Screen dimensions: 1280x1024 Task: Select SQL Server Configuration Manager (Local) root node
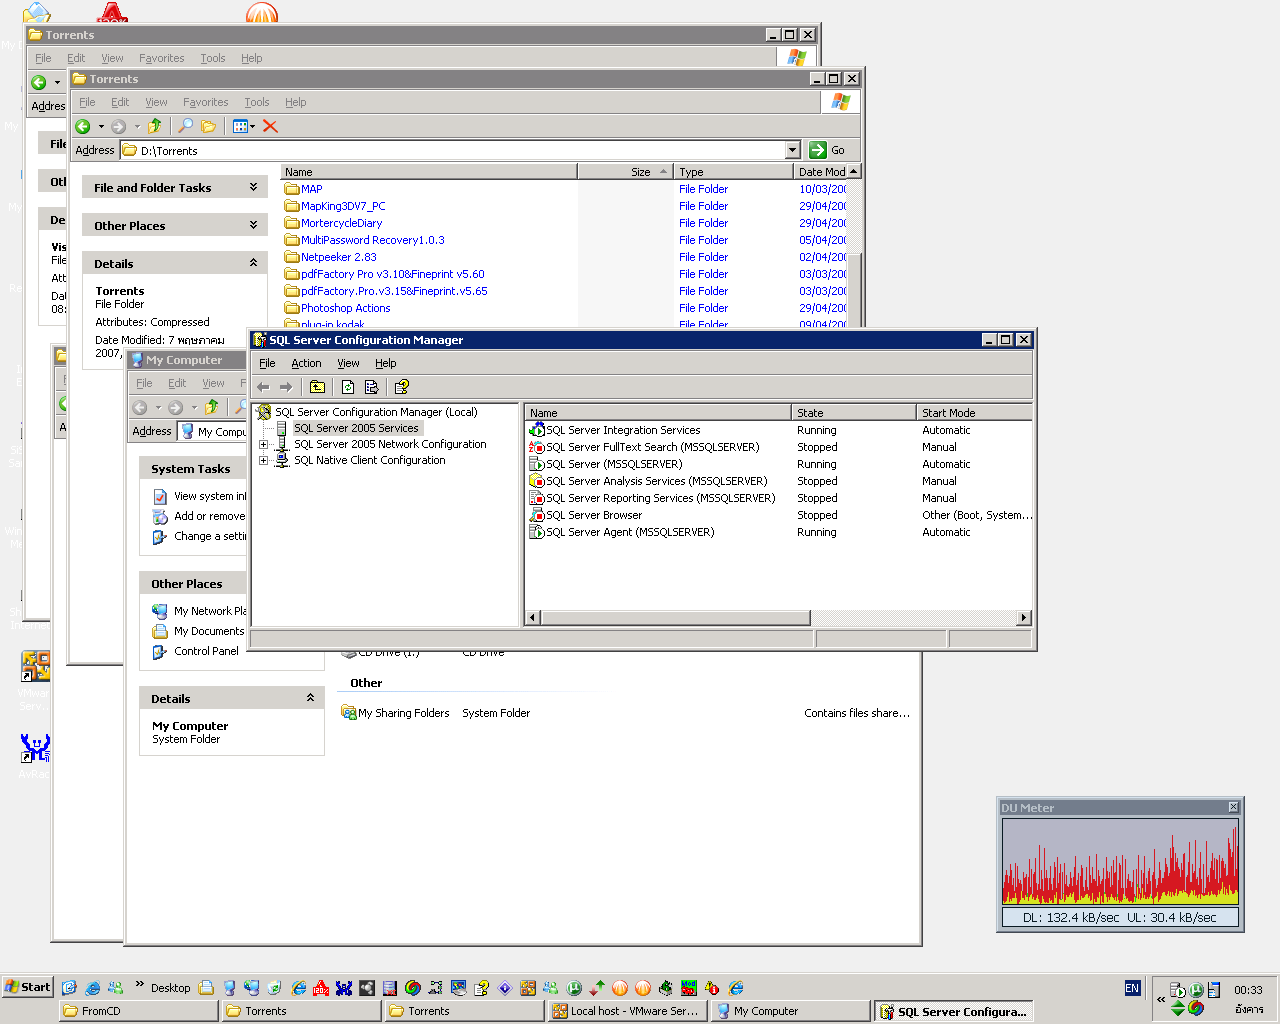pos(376,412)
